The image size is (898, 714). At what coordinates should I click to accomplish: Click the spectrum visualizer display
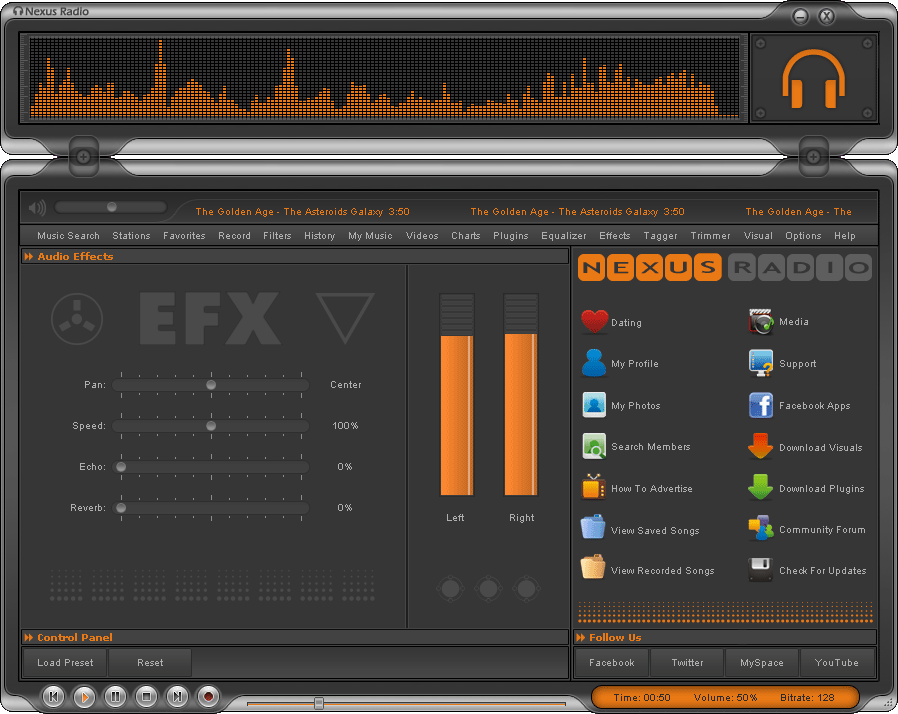tap(384, 78)
